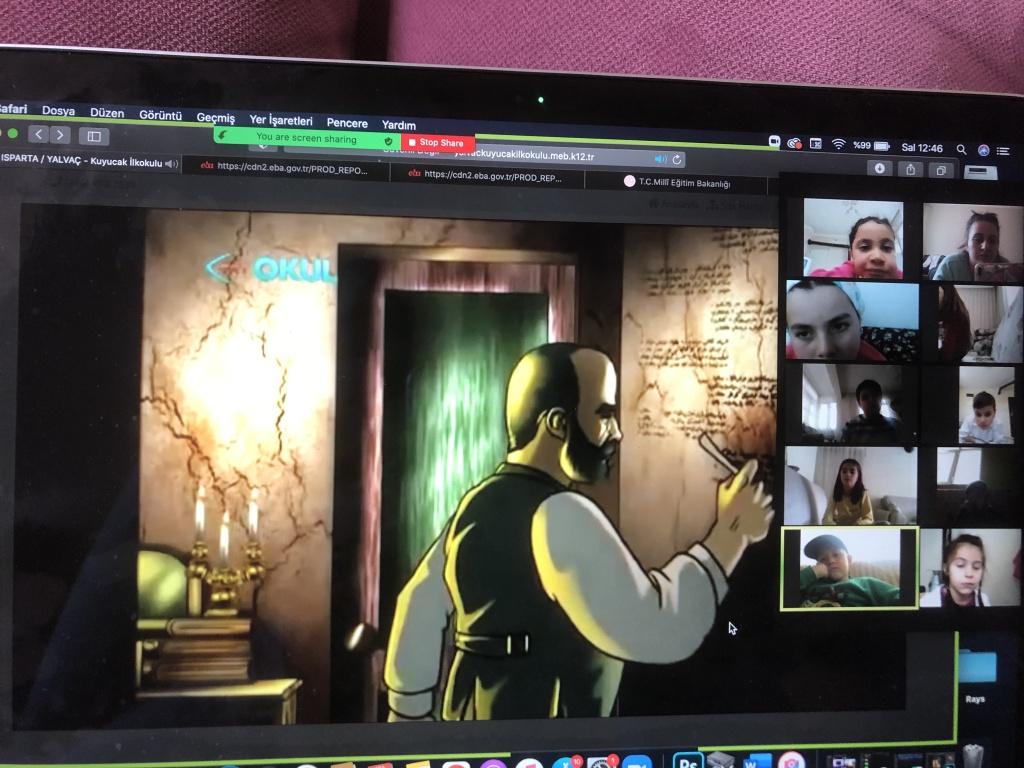Image resolution: width=1024 pixels, height=768 pixels.
Task: Open the Wi-Fi status menu
Action: click(x=838, y=145)
